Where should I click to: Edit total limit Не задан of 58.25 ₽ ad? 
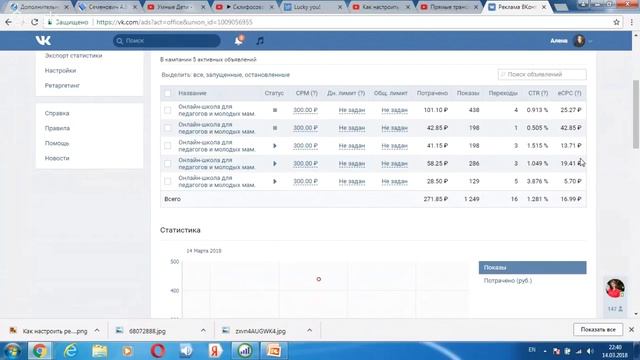[x=394, y=164]
